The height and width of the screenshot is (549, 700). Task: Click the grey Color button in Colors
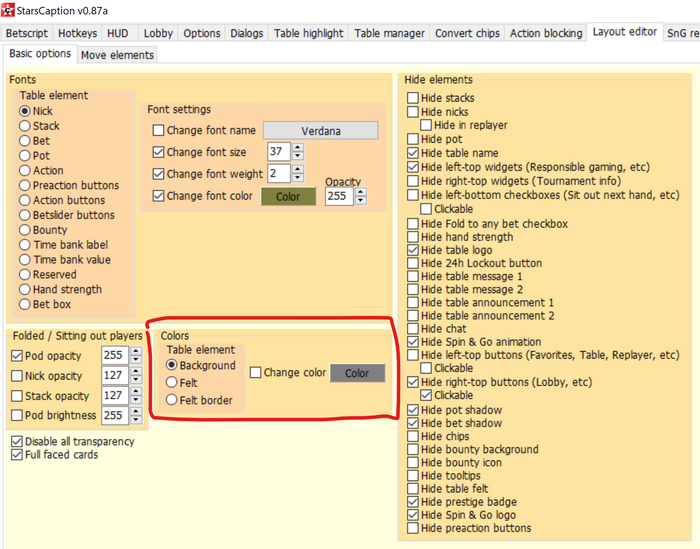(357, 373)
